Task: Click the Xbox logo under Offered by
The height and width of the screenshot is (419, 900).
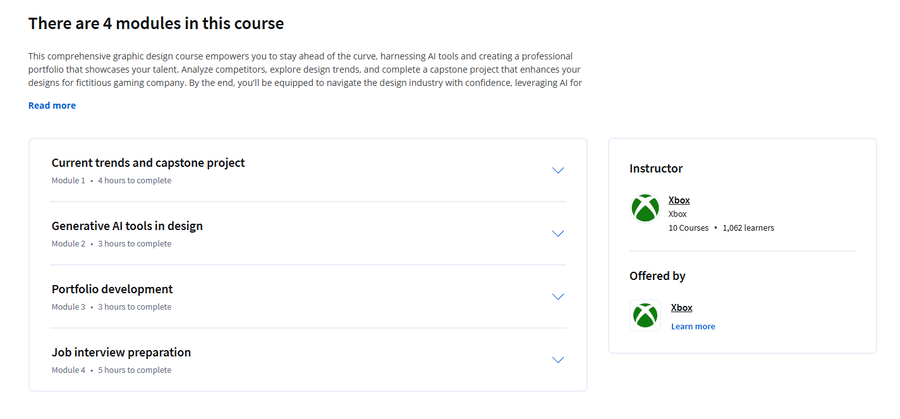Action: [x=645, y=315]
